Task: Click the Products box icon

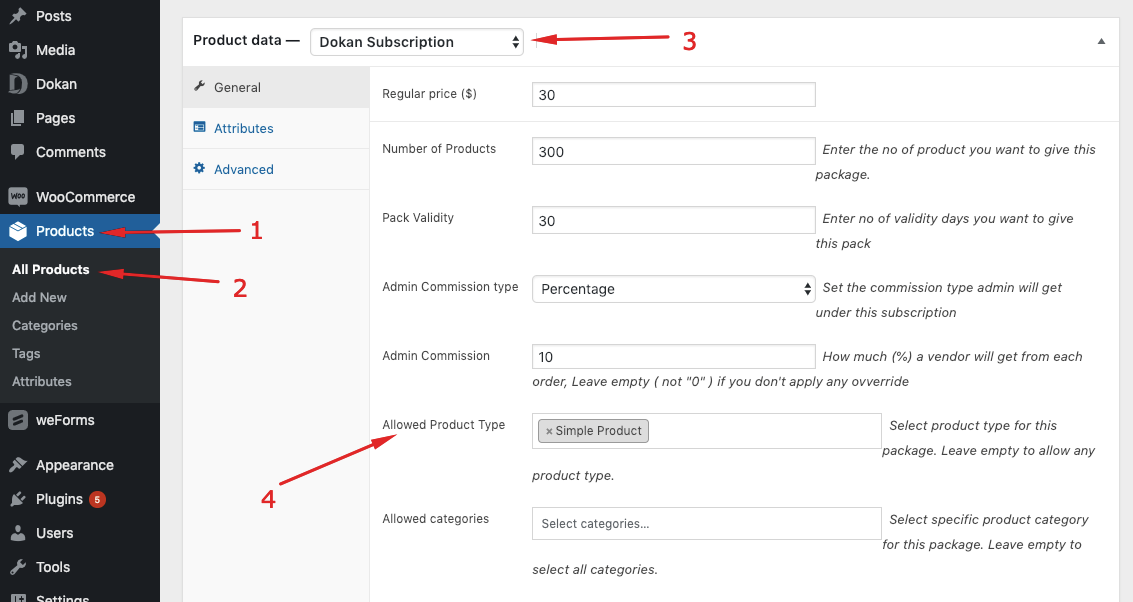Action: click(18, 231)
